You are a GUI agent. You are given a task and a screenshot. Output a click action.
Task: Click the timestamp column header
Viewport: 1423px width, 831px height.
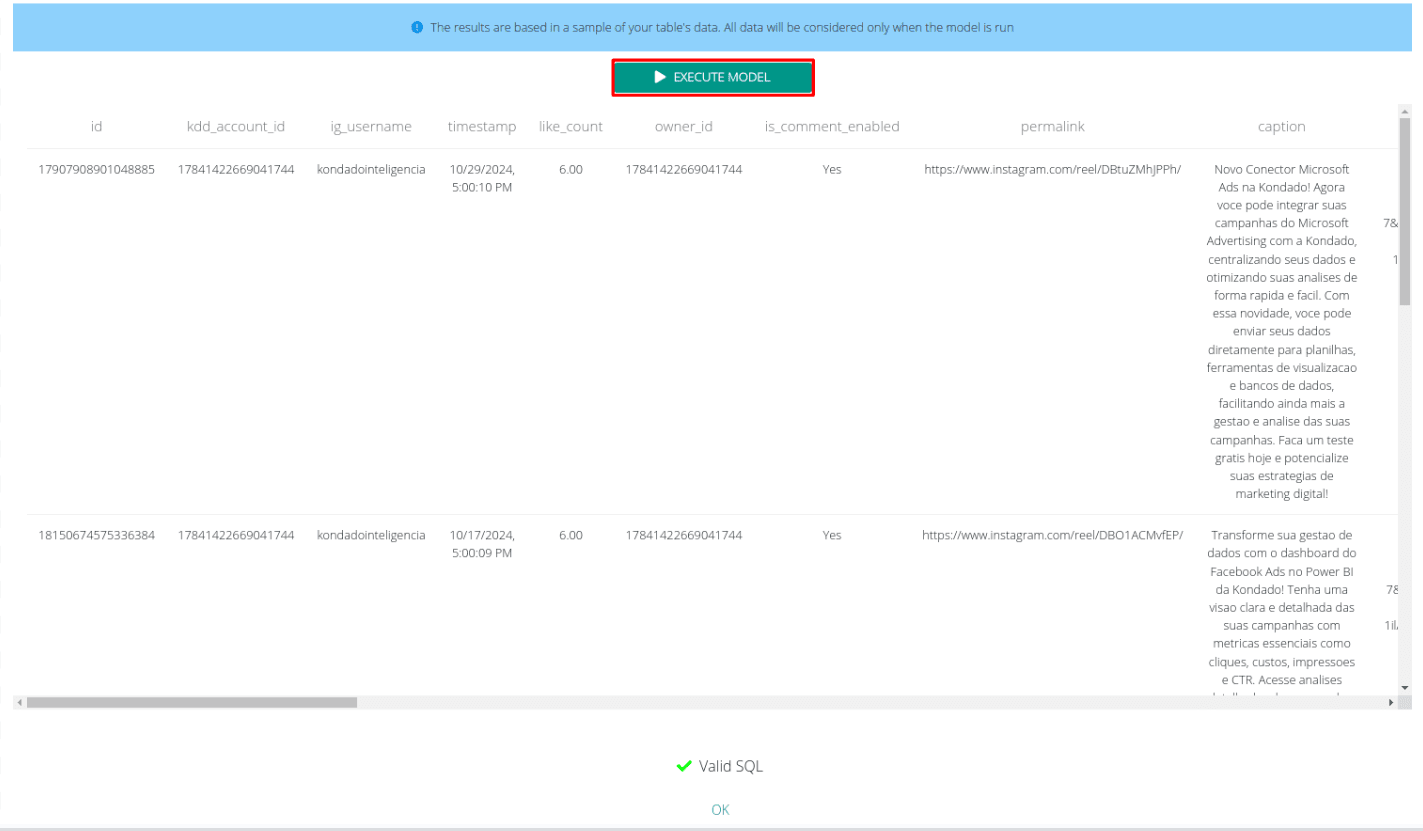pos(482,127)
